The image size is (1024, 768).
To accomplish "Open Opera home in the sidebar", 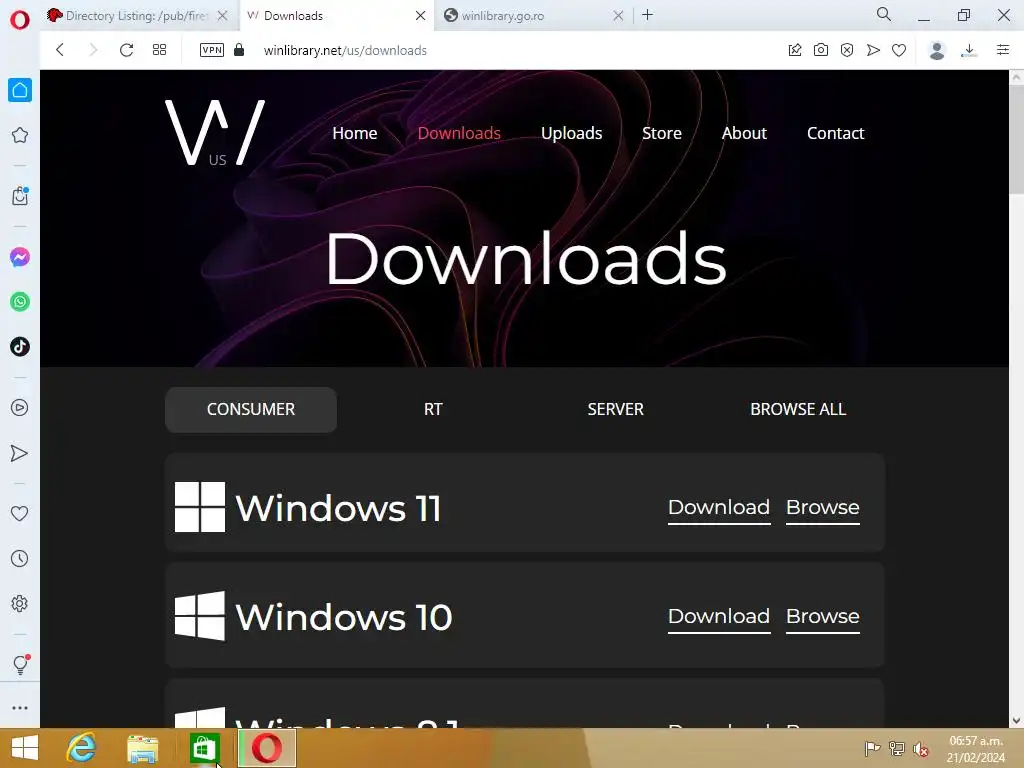I will click(x=20, y=90).
